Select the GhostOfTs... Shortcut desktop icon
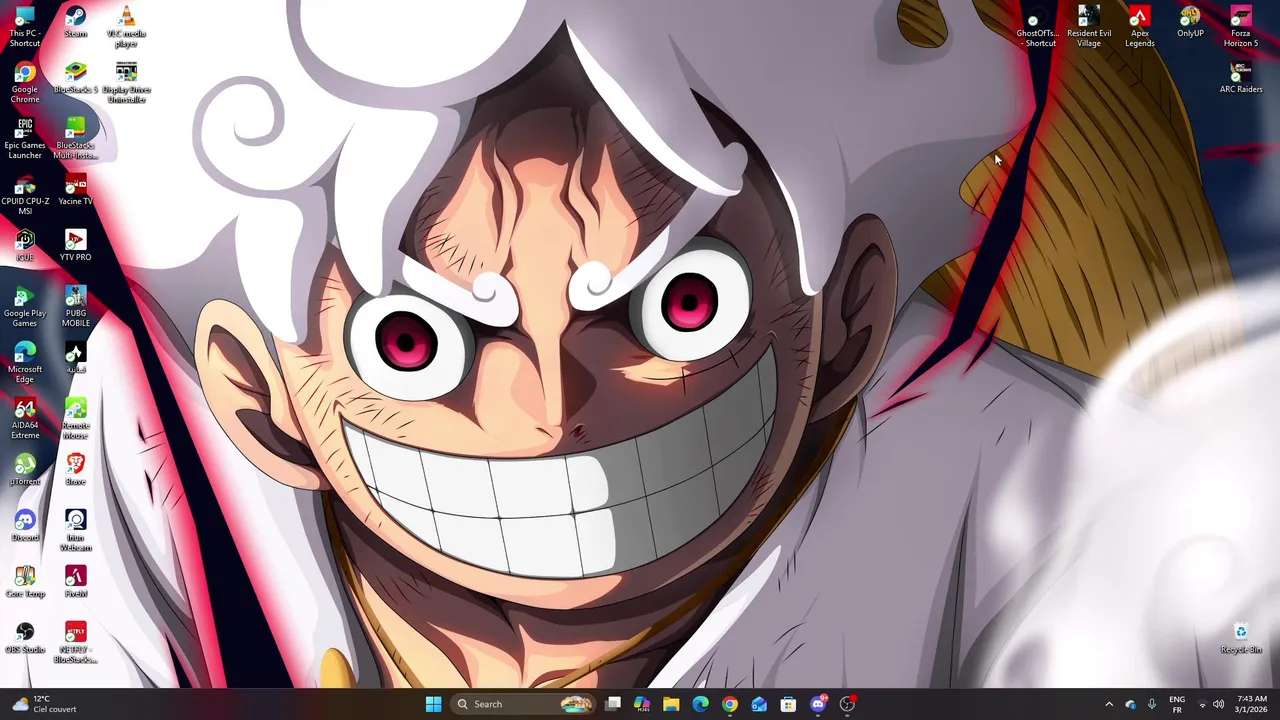 [x=1037, y=27]
